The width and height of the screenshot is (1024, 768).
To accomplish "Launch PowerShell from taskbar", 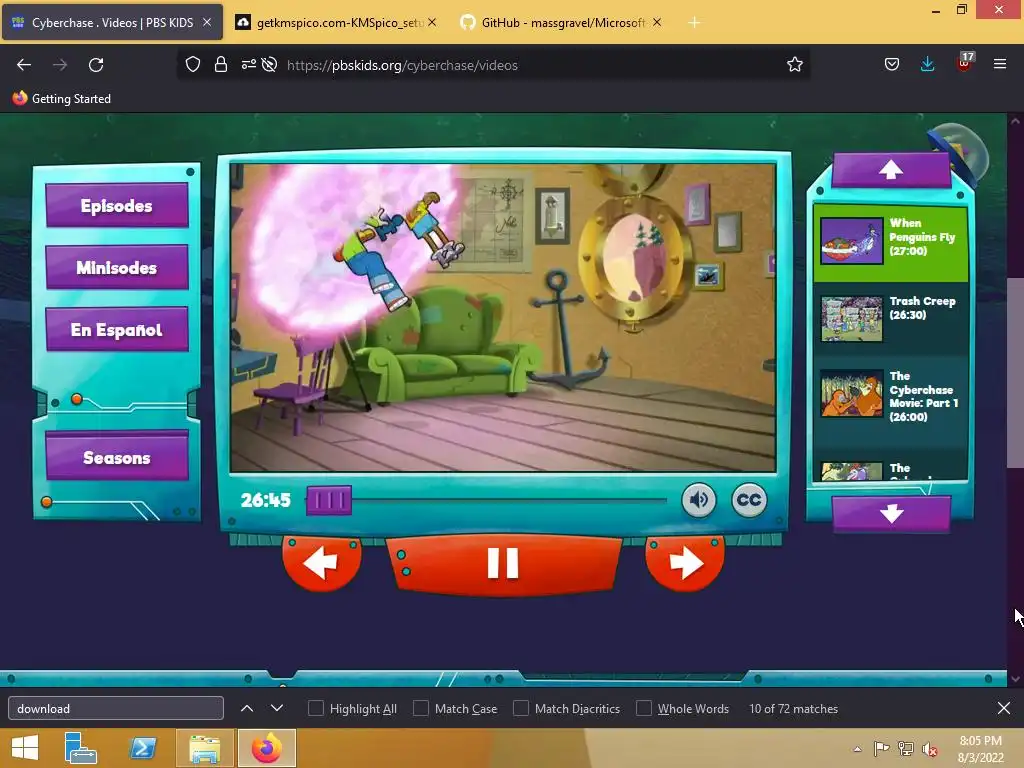I will (142, 748).
